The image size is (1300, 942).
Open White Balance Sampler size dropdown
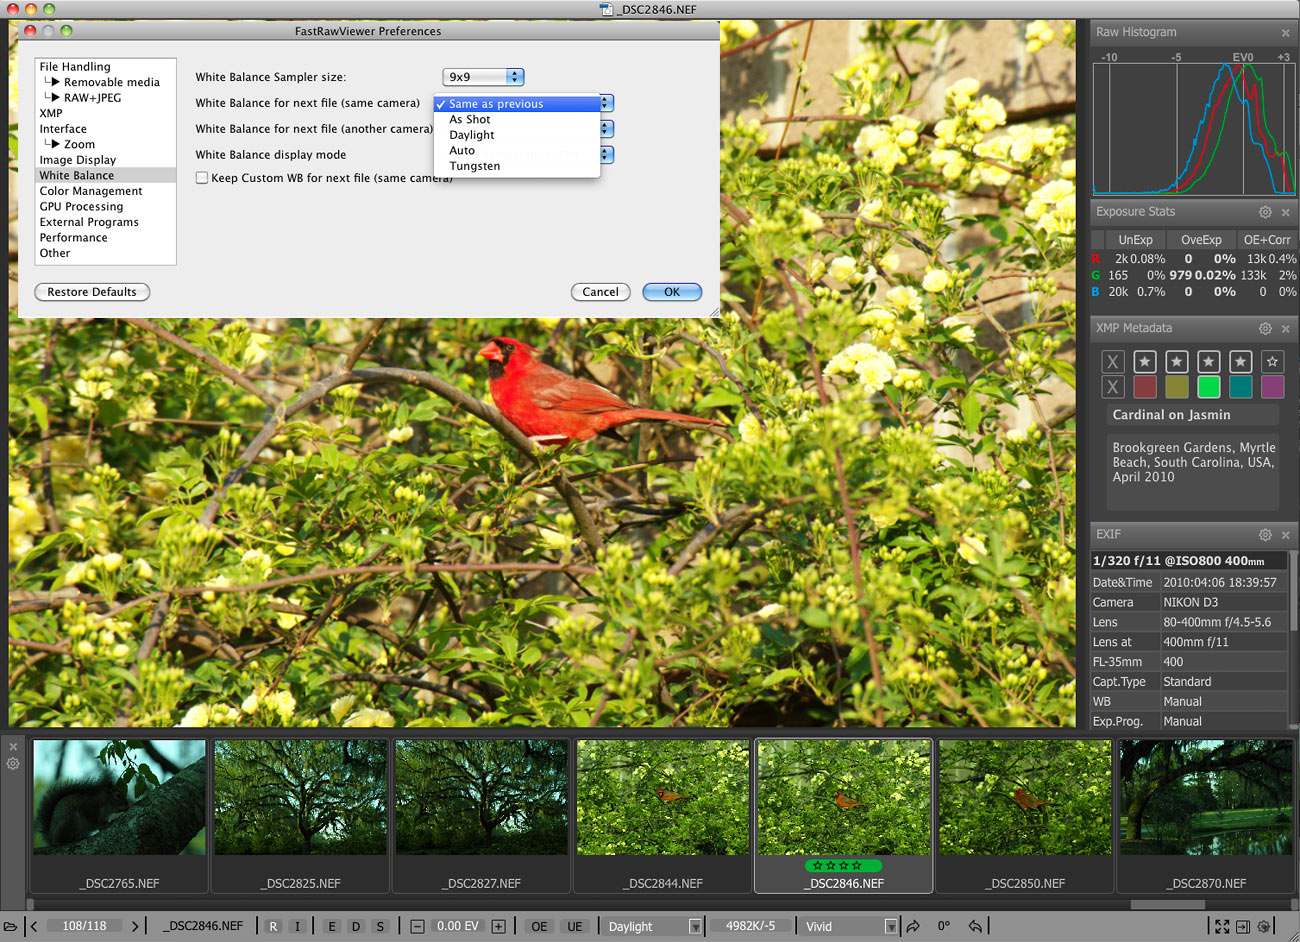pos(483,77)
